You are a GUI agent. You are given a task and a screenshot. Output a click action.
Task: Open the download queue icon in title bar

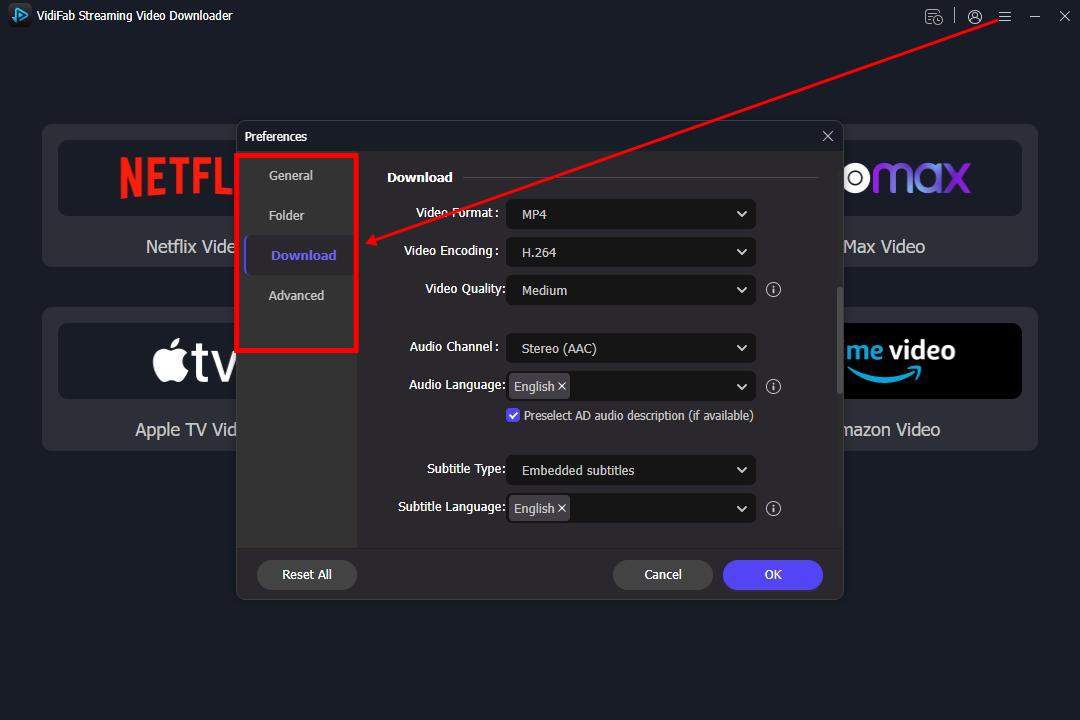933,17
